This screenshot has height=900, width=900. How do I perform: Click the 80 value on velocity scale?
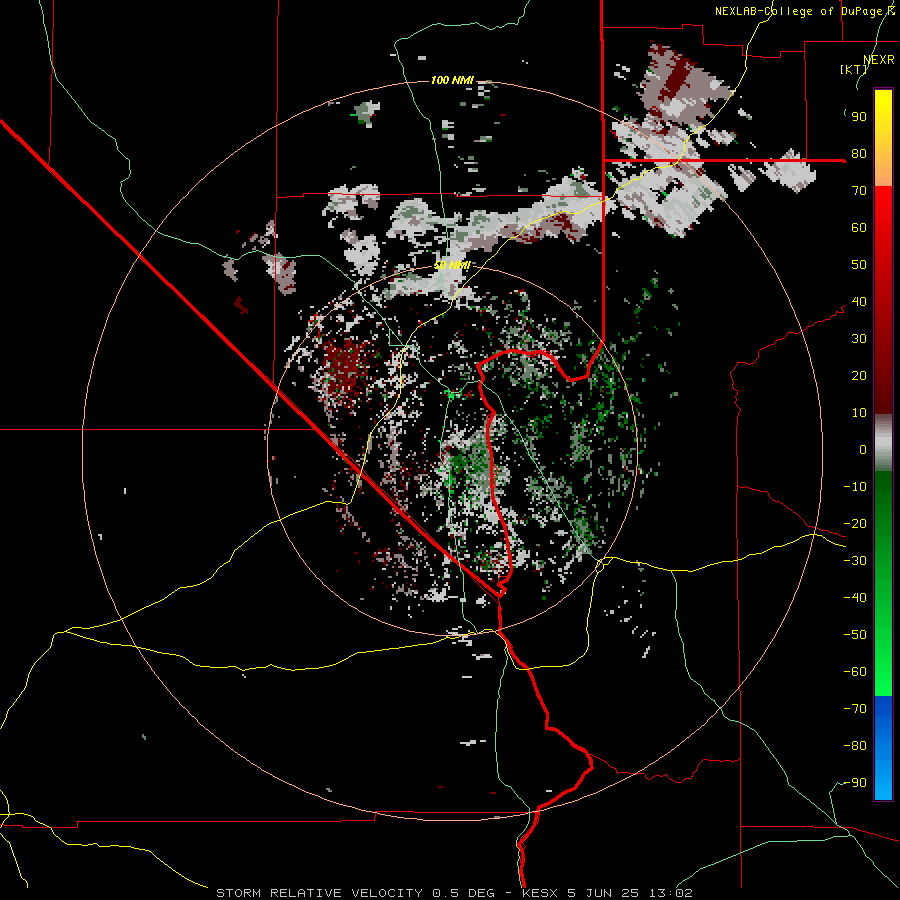(859, 154)
